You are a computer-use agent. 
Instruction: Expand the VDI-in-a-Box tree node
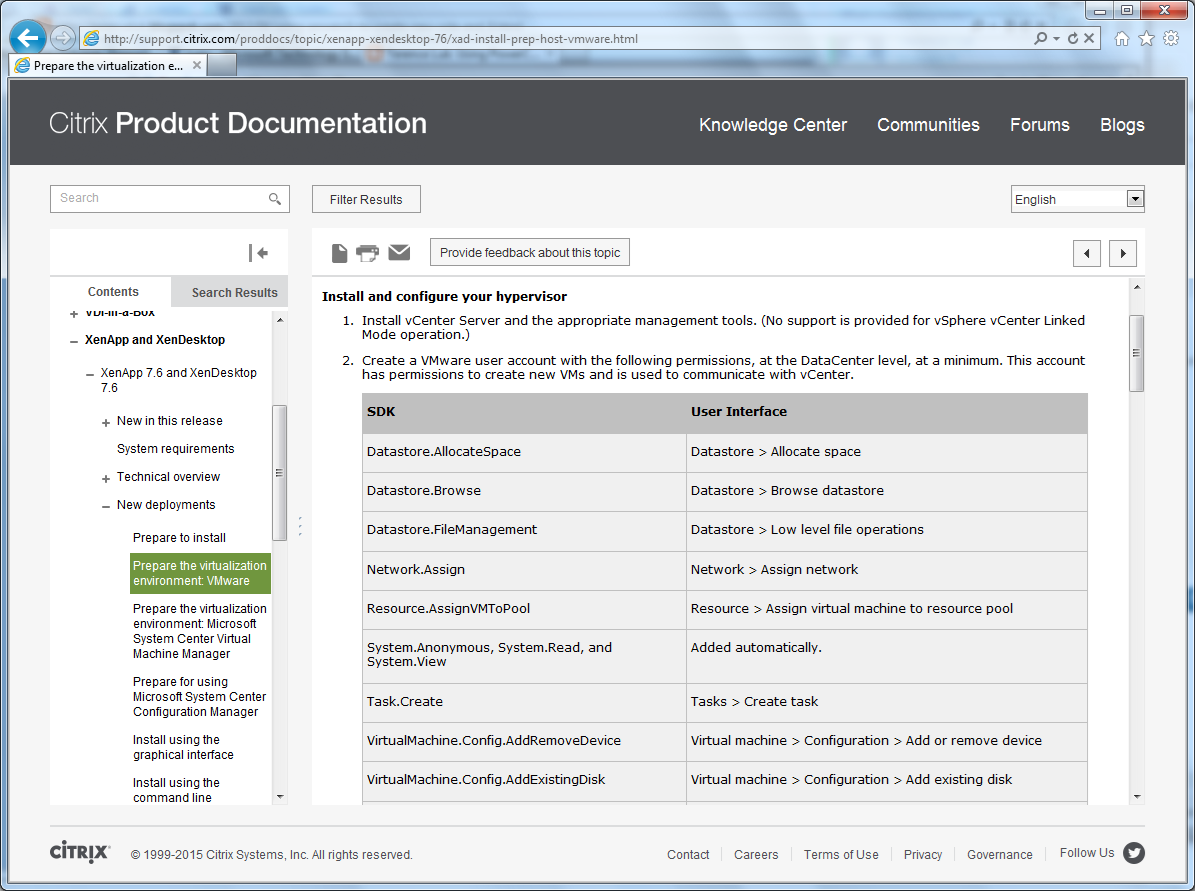[74, 314]
